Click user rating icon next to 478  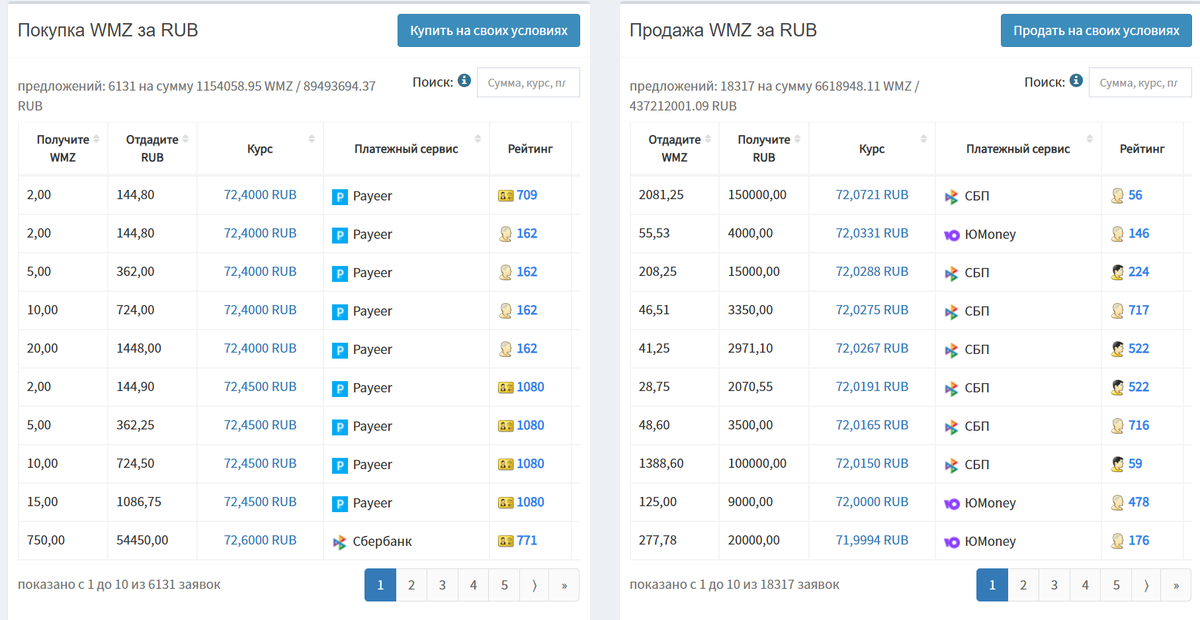coord(1118,503)
